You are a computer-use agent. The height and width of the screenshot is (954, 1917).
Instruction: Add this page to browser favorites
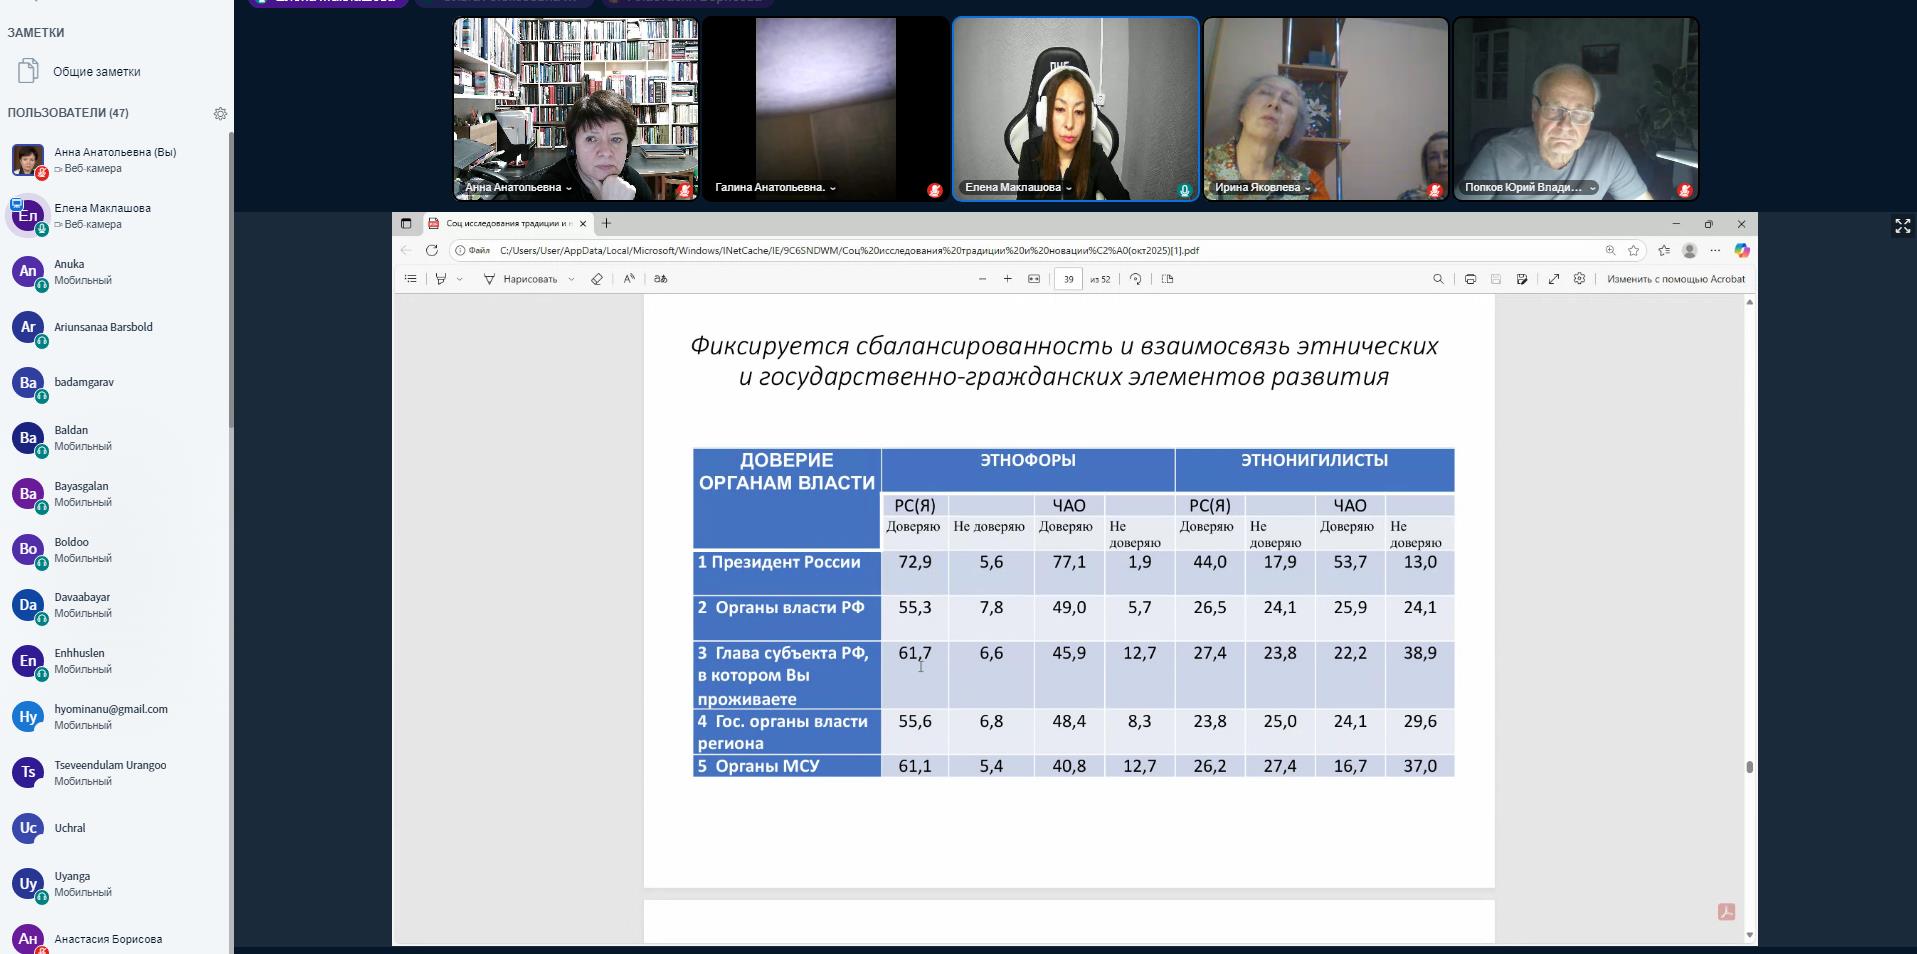click(1634, 251)
